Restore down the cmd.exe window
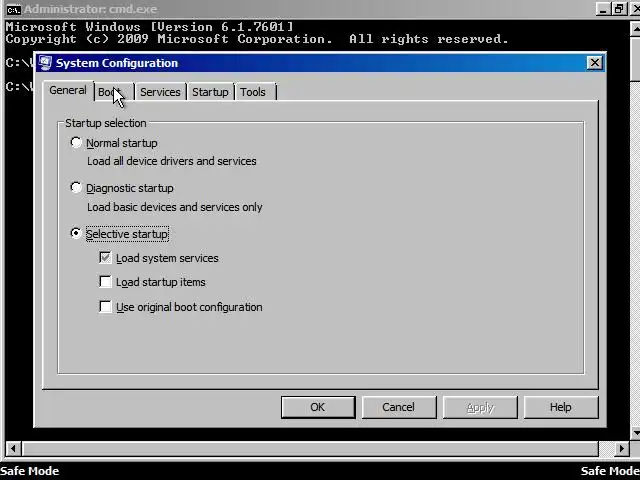The height and width of the screenshot is (480, 640). tap(619, 9)
